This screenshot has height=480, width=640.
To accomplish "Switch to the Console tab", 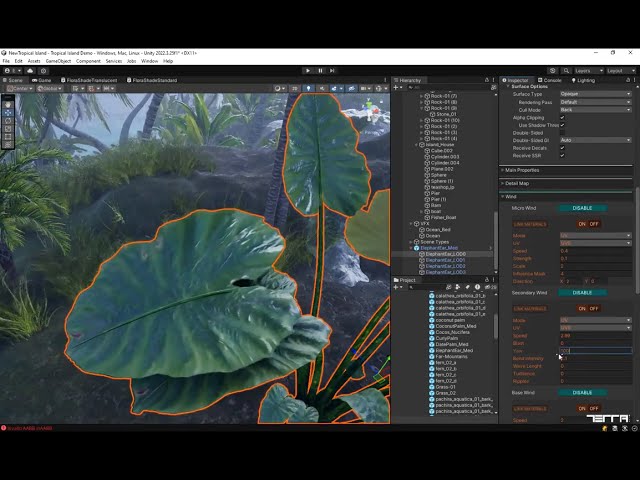I will point(549,80).
